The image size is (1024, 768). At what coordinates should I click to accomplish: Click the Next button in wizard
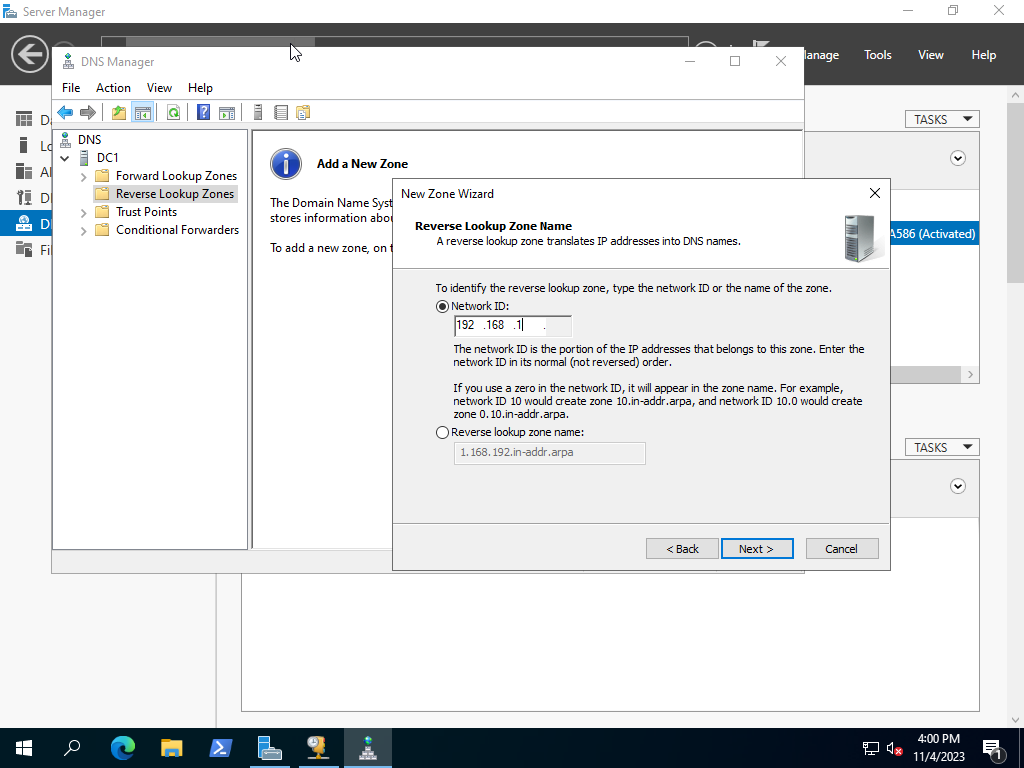757,548
